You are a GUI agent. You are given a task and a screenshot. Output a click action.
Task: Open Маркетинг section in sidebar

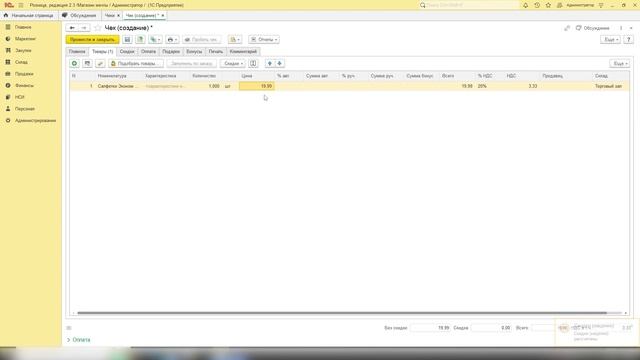pos(25,39)
